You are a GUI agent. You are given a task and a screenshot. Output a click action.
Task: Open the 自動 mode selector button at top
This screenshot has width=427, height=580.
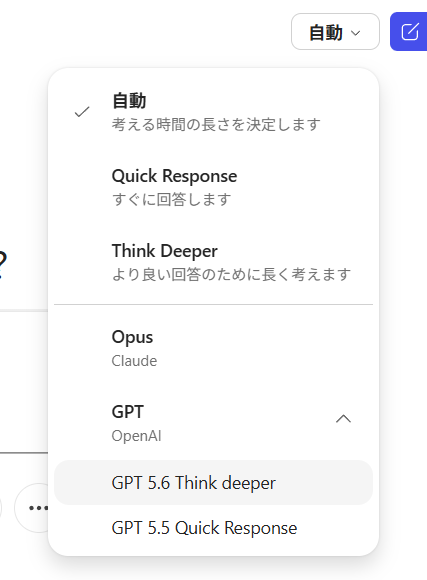[x=335, y=32]
